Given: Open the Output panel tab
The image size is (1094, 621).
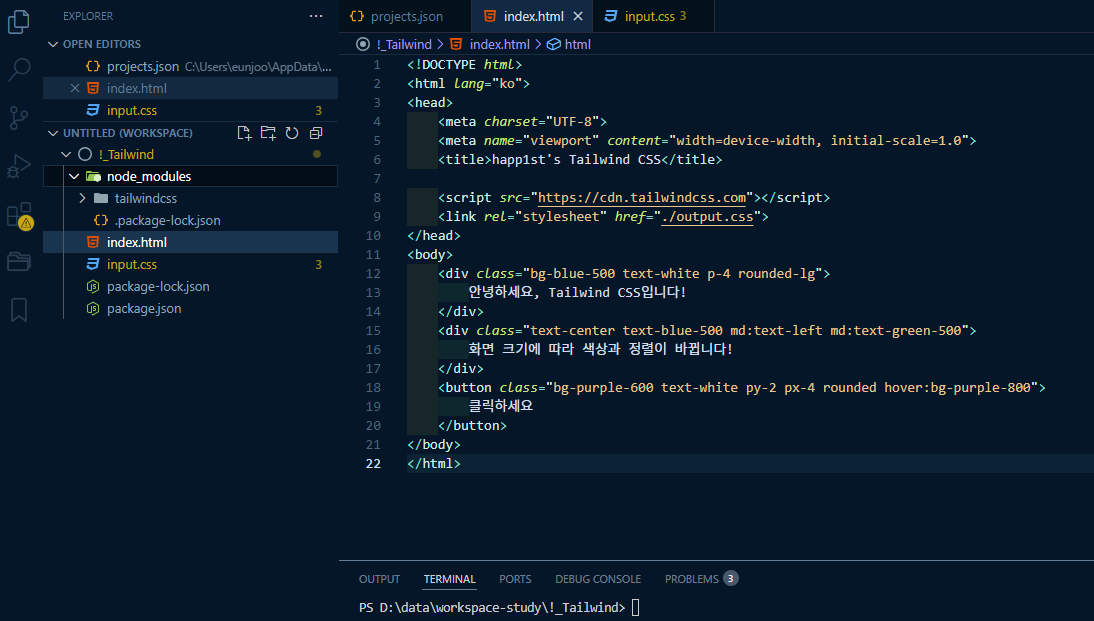Looking at the screenshot, I should pyautogui.click(x=380, y=579).
